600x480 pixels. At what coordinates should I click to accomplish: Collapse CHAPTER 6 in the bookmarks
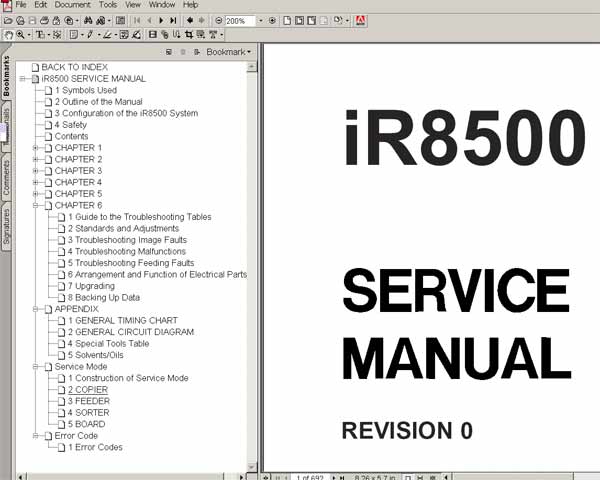(35, 205)
